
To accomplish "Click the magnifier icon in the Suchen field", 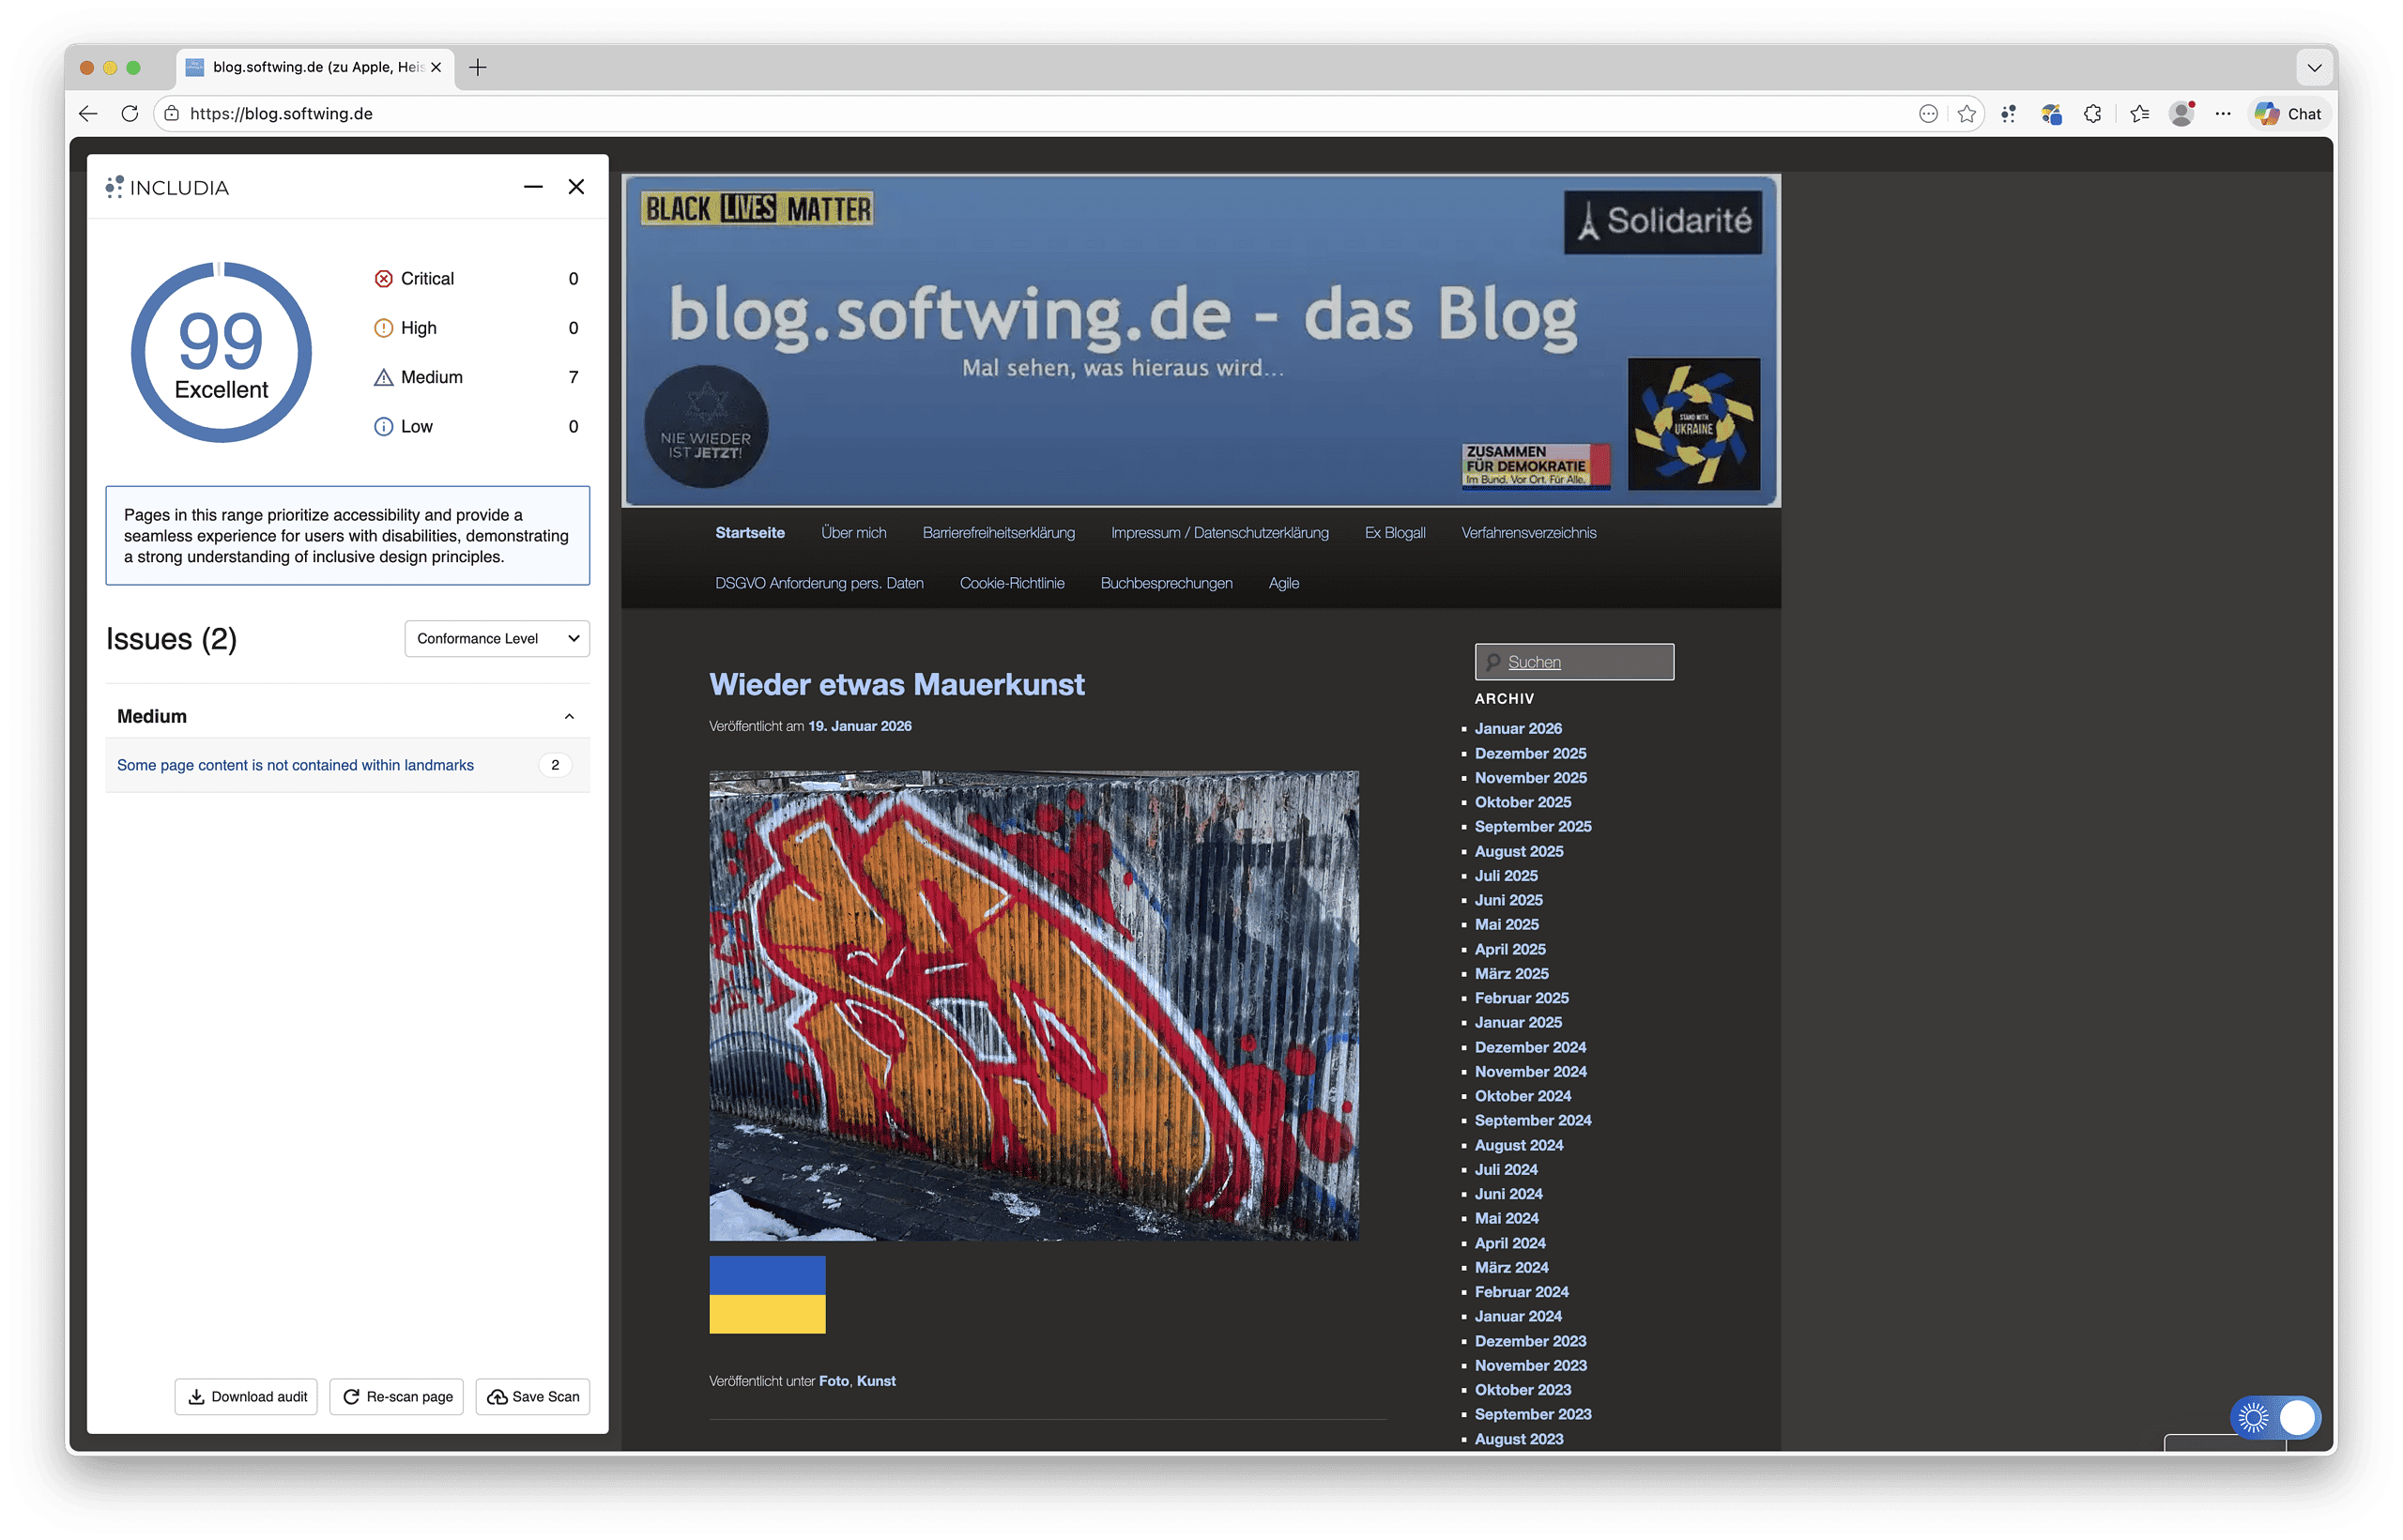I will pos(1492,661).
